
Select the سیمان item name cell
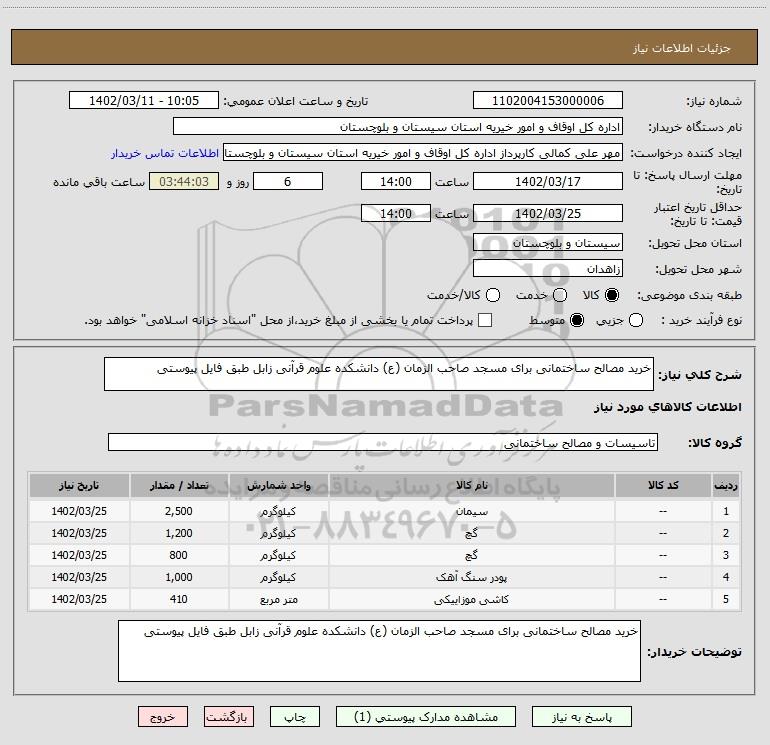coord(471,511)
